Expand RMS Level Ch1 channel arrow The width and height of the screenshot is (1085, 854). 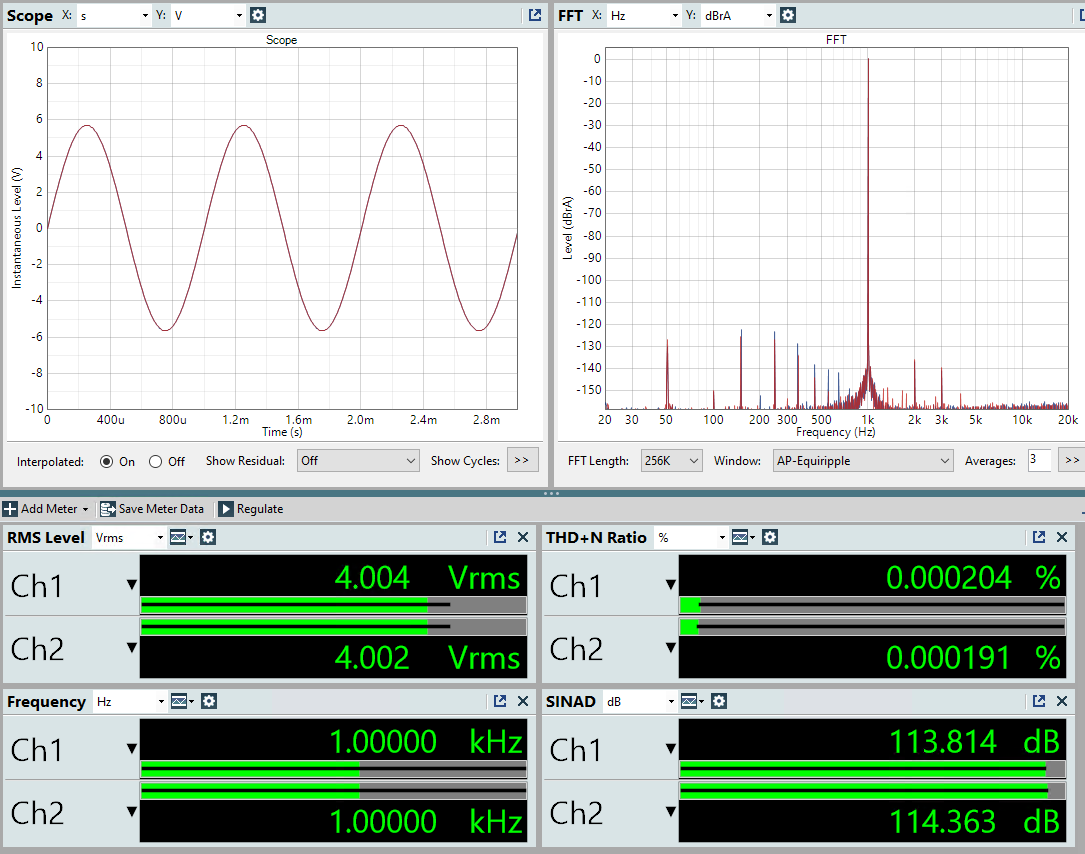[x=131, y=585]
